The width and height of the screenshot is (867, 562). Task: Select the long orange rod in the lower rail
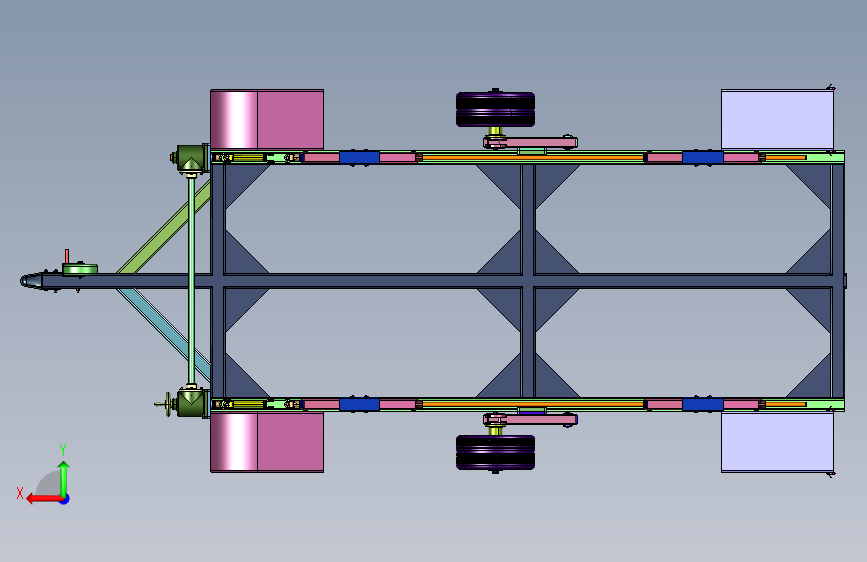click(532, 404)
